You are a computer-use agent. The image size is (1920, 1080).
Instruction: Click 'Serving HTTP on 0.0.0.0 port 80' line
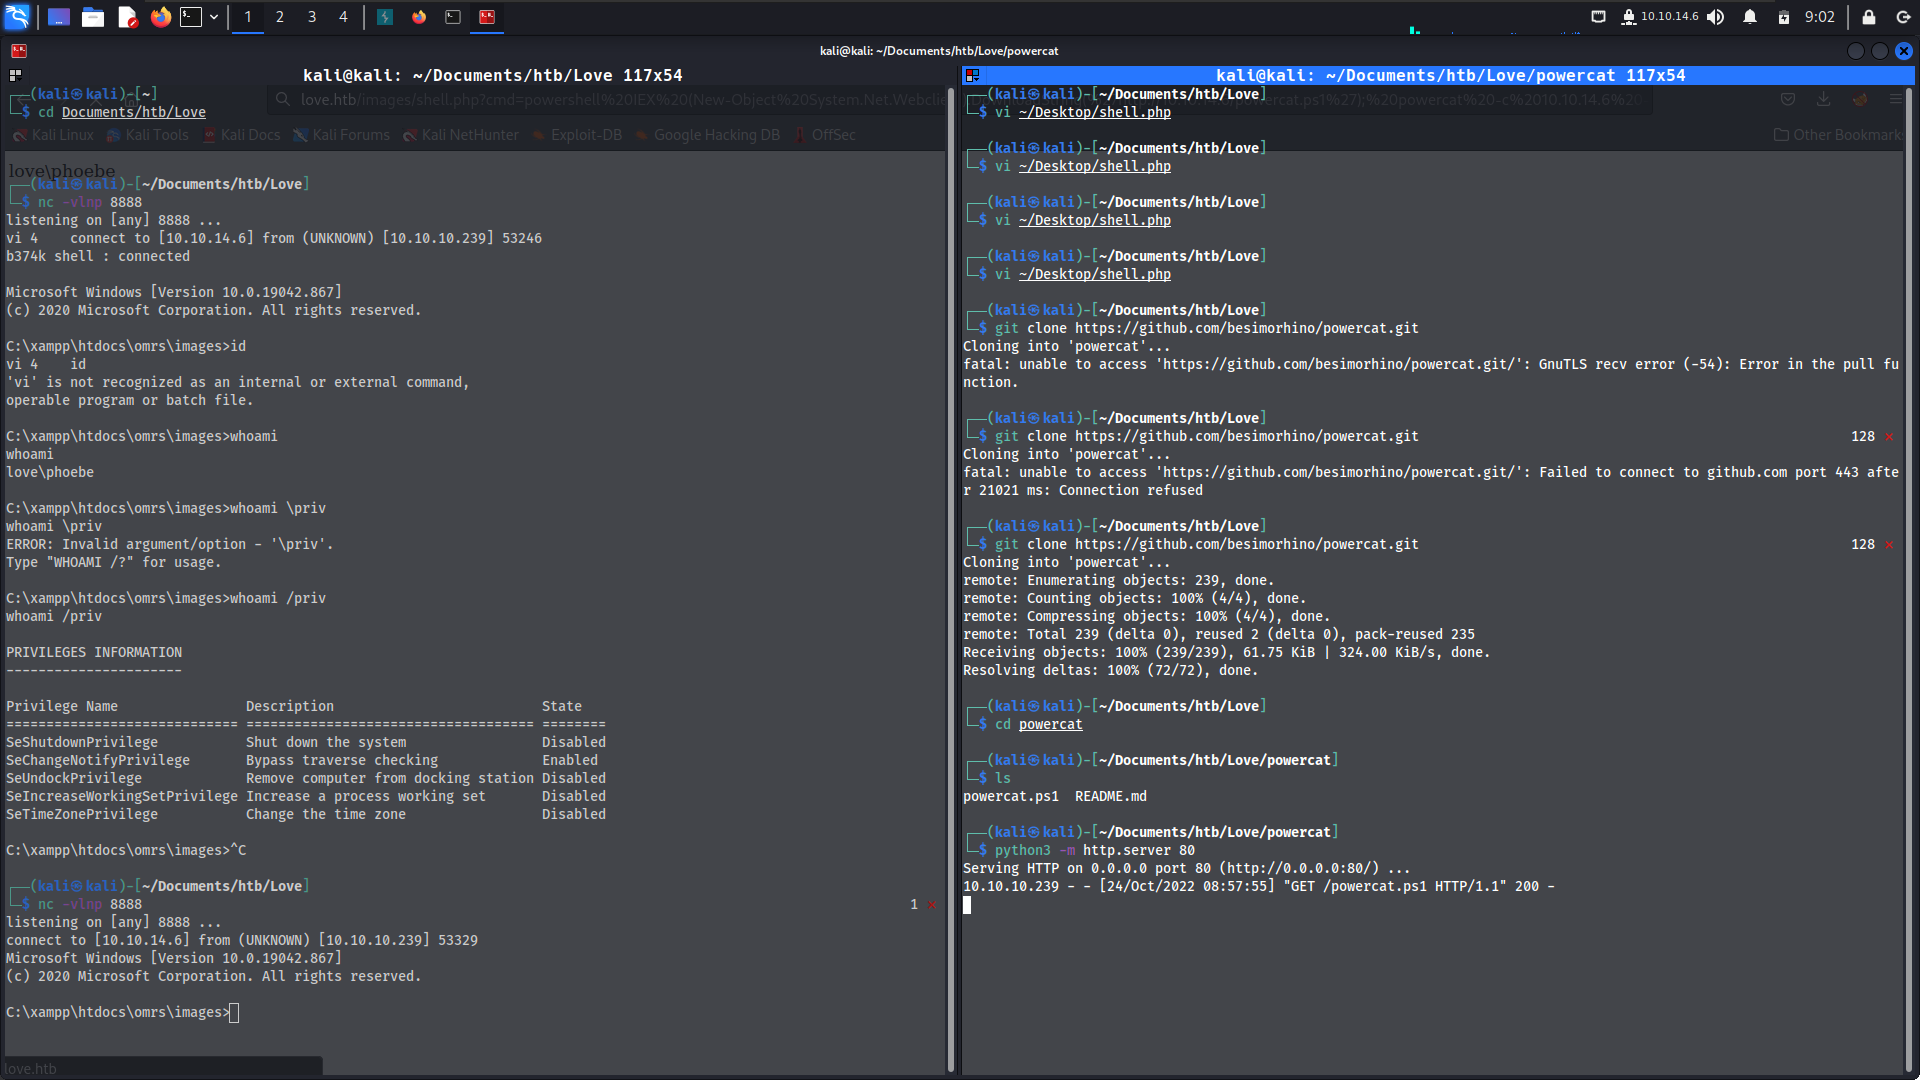[x=1187, y=868]
